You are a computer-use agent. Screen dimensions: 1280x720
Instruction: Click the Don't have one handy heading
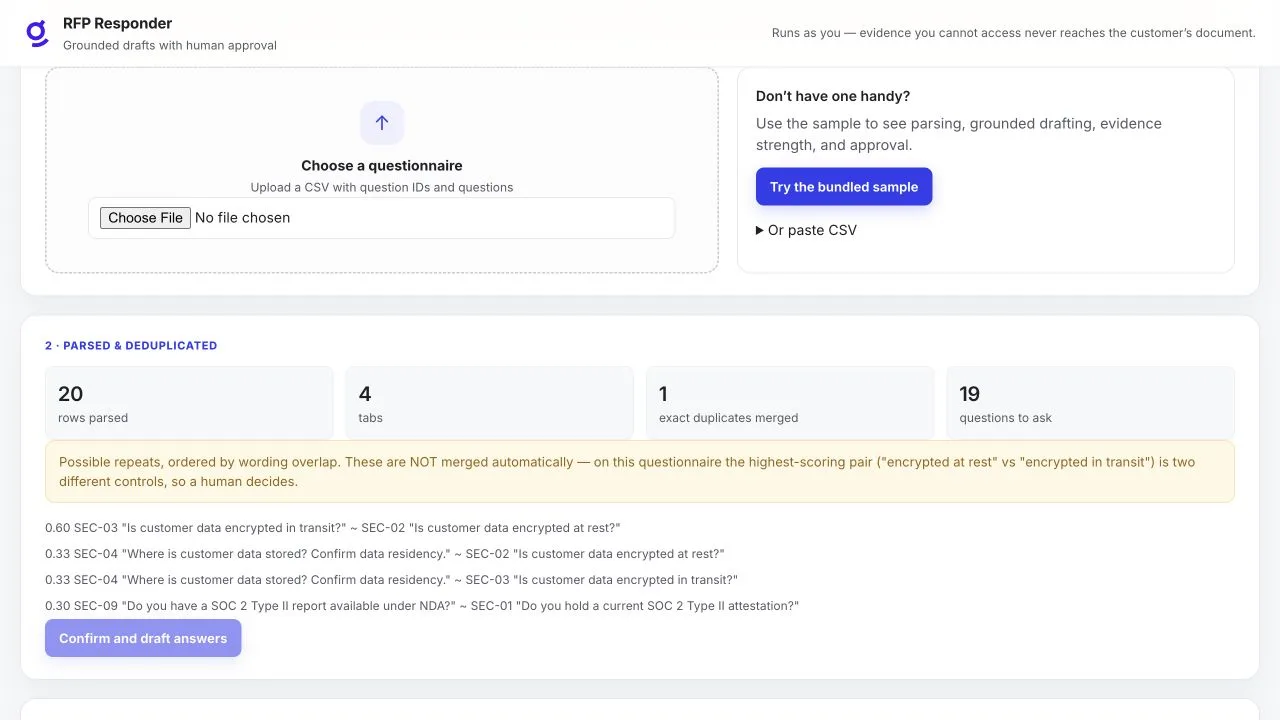pos(833,96)
